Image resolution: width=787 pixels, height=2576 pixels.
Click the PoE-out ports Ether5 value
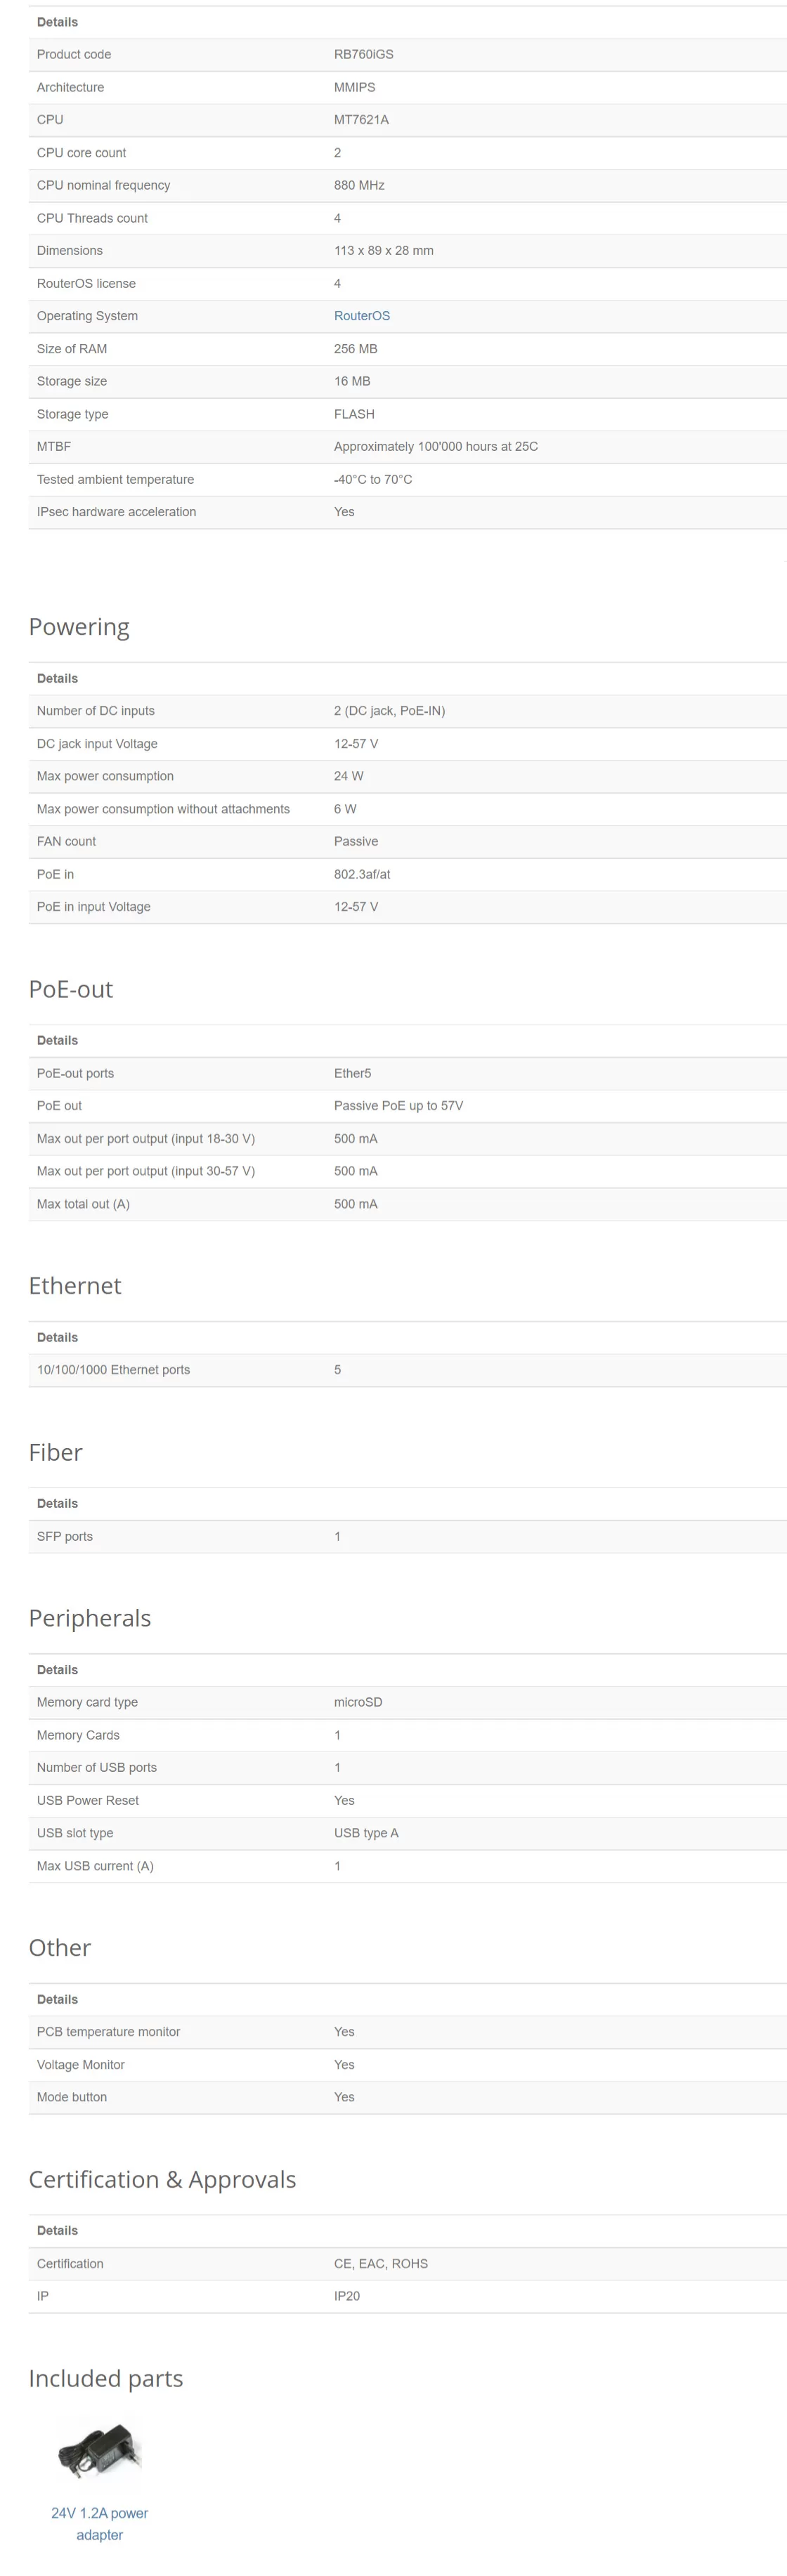click(352, 1073)
